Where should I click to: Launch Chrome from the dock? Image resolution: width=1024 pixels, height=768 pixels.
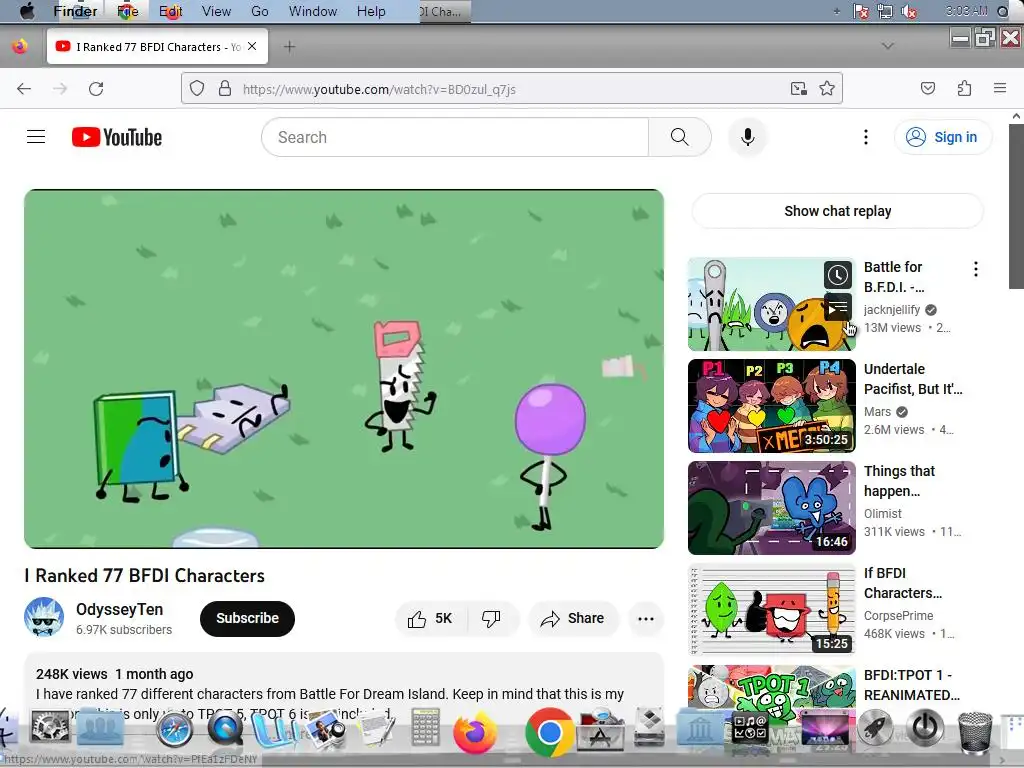tap(549, 732)
